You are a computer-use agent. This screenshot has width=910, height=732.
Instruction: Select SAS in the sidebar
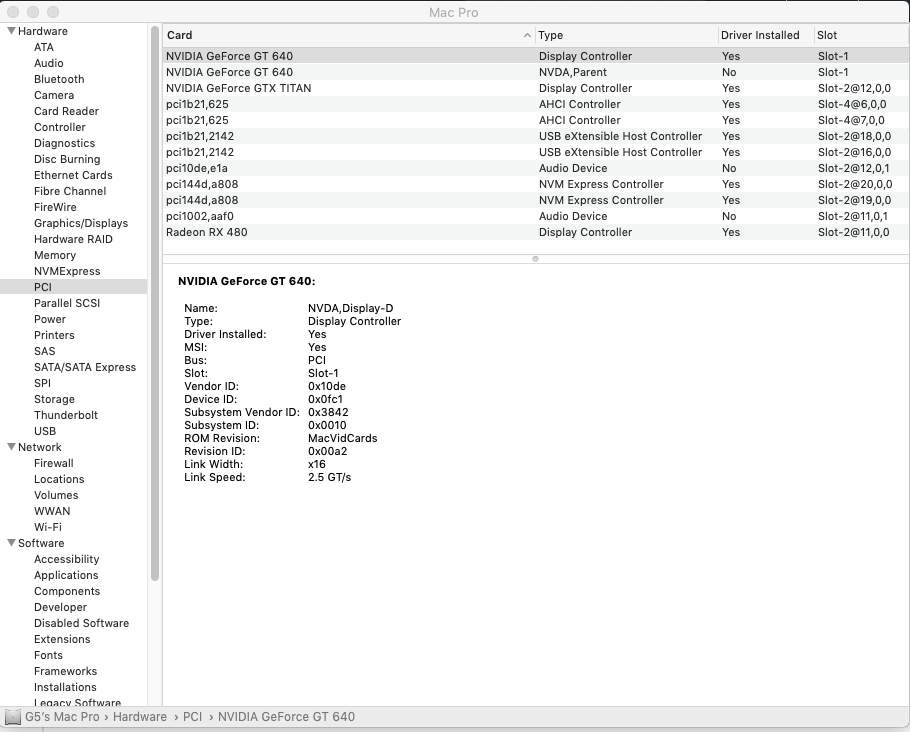pos(45,351)
